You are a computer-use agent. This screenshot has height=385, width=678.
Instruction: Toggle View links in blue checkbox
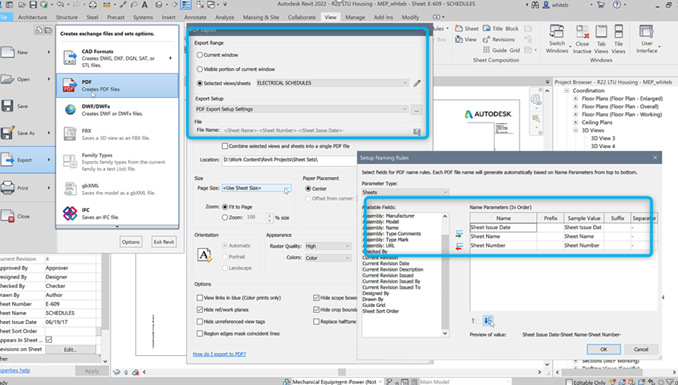point(200,298)
